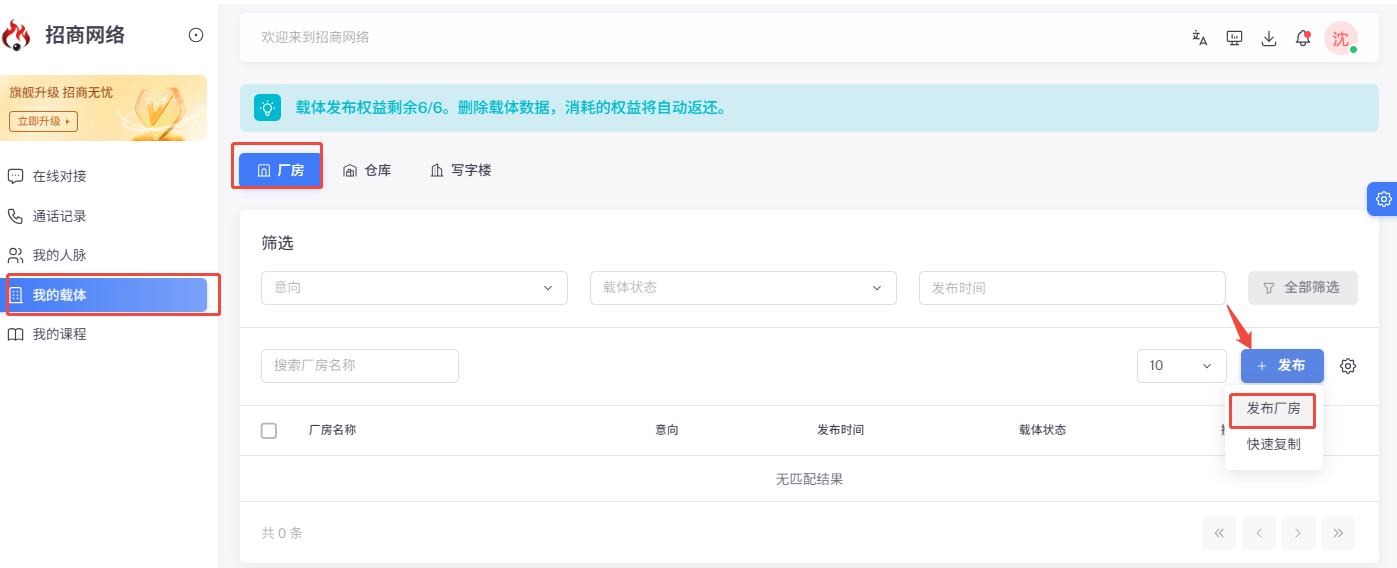Switch to the 仓库 tab
This screenshot has width=1397, height=568.
pos(366,170)
